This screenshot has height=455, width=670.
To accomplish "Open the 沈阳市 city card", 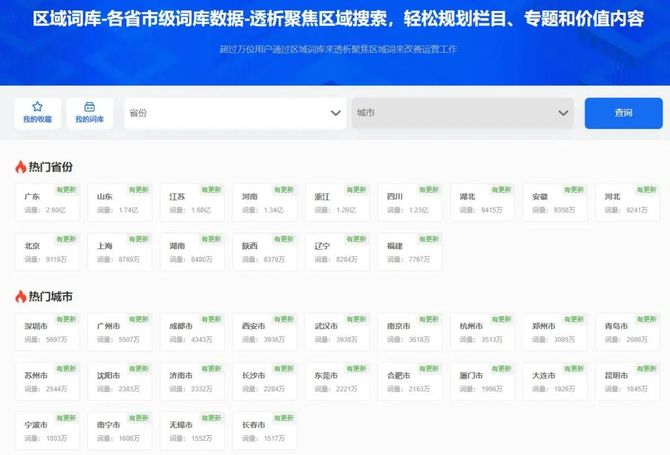I will click(x=120, y=382).
